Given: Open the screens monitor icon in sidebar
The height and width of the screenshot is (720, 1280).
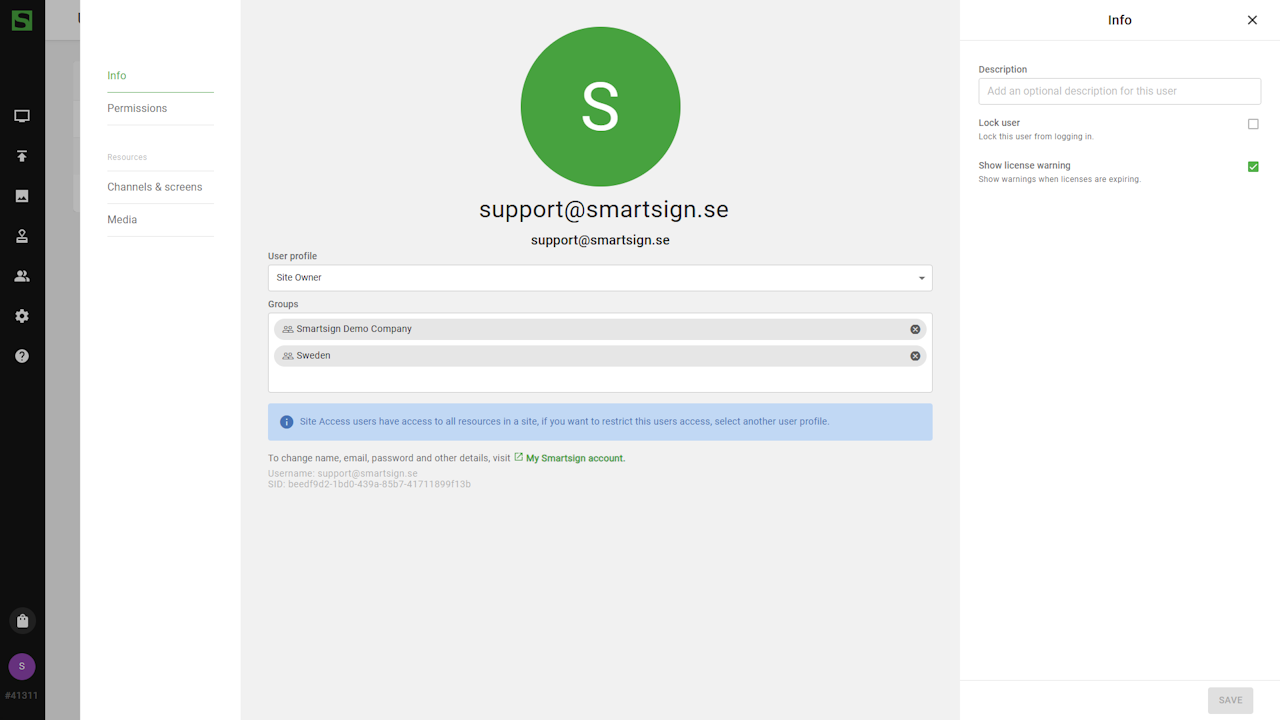Looking at the screenshot, I should (x=22, y=116).
